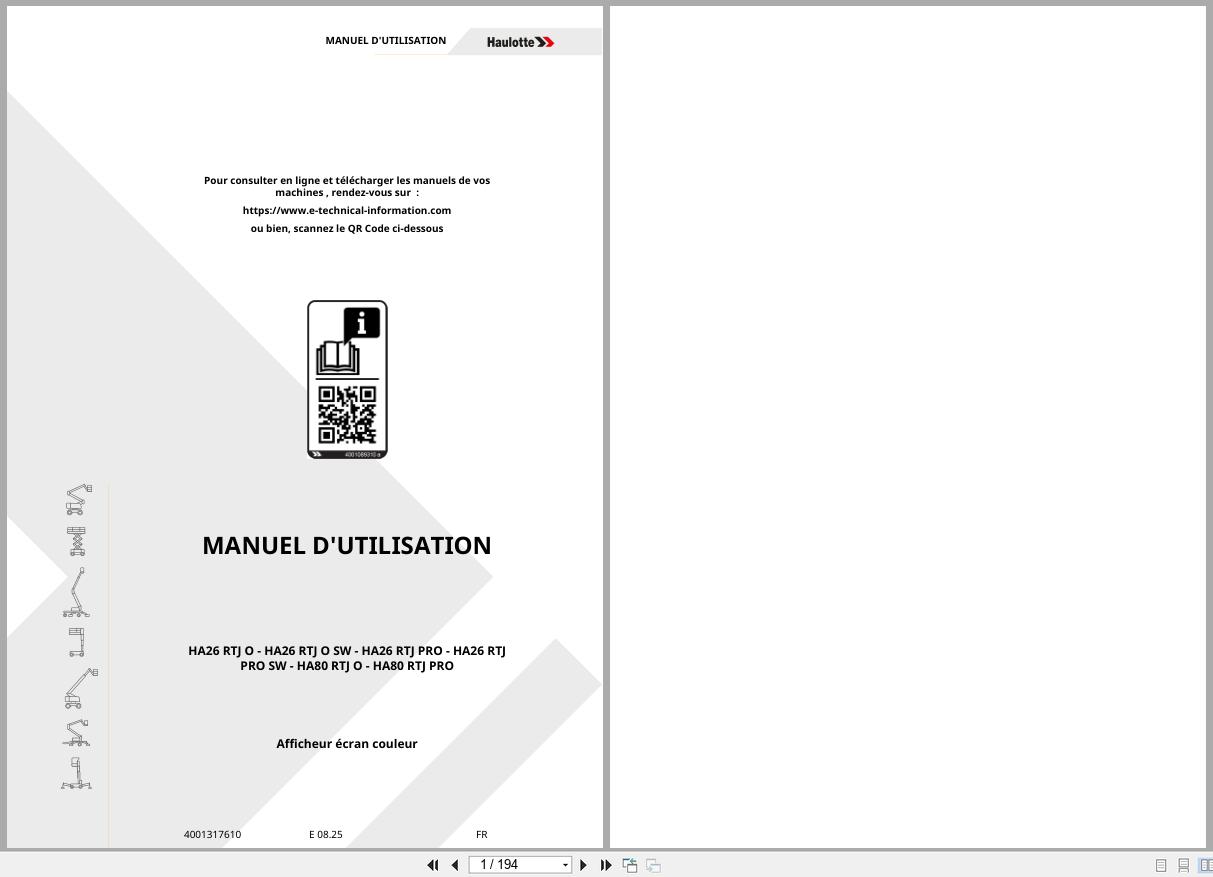1213x877 pixels.
Task: Click the go to previous view icon
Action: pyautogui.click(x=630, y=865)
